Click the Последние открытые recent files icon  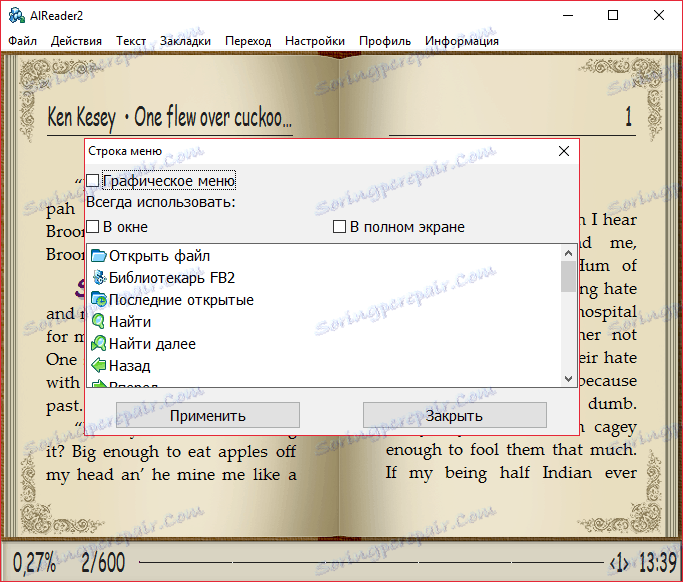pyautogui.click(x=99, y=299)
